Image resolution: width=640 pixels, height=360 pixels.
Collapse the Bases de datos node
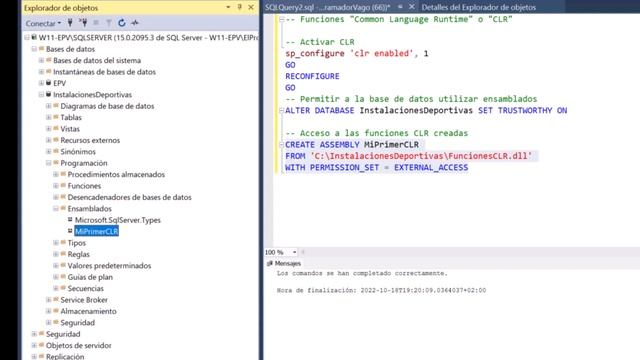coord(34,49)
